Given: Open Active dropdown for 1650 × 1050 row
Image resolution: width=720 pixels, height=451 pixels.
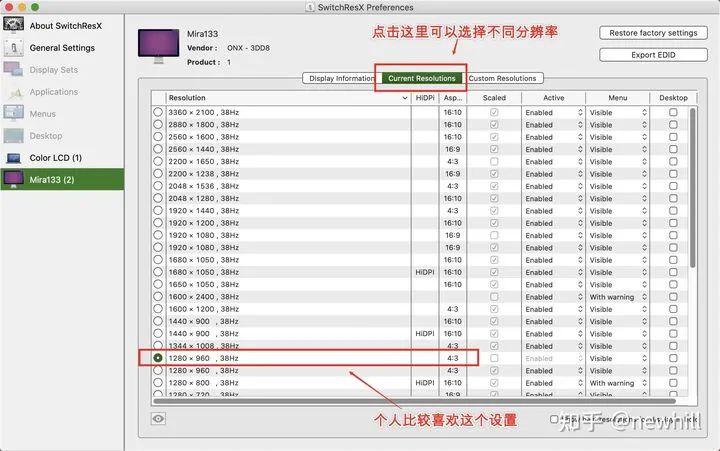Looking at the screenshot, I should point(554,284).
